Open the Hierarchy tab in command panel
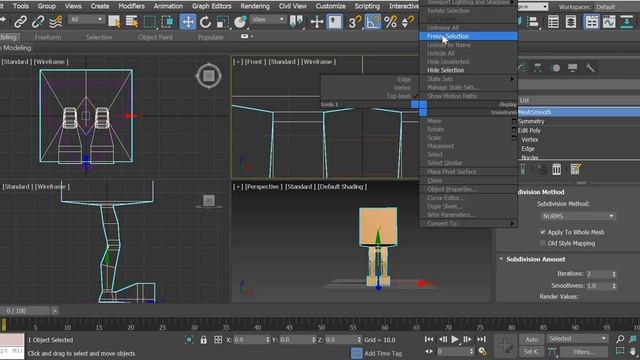This screenshot has height=360, width=640. point(538,68)
